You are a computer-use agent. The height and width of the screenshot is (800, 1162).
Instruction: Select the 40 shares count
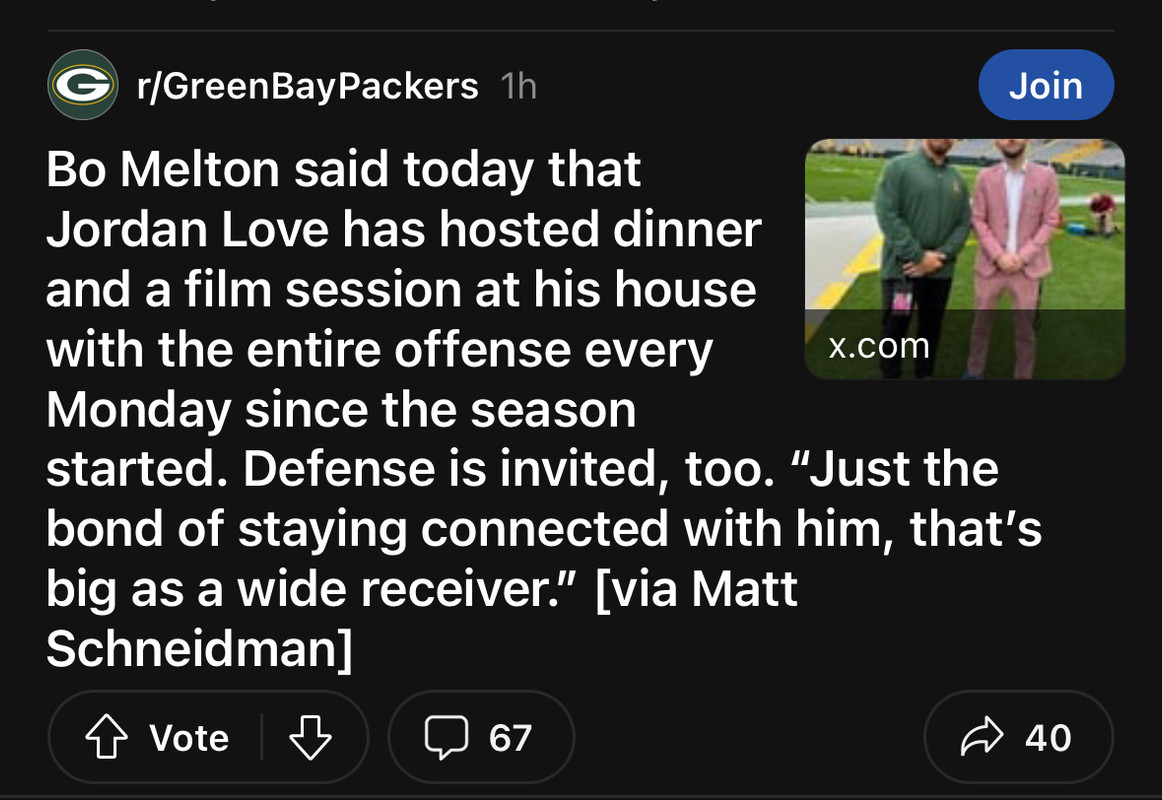tap(1048, 738)
